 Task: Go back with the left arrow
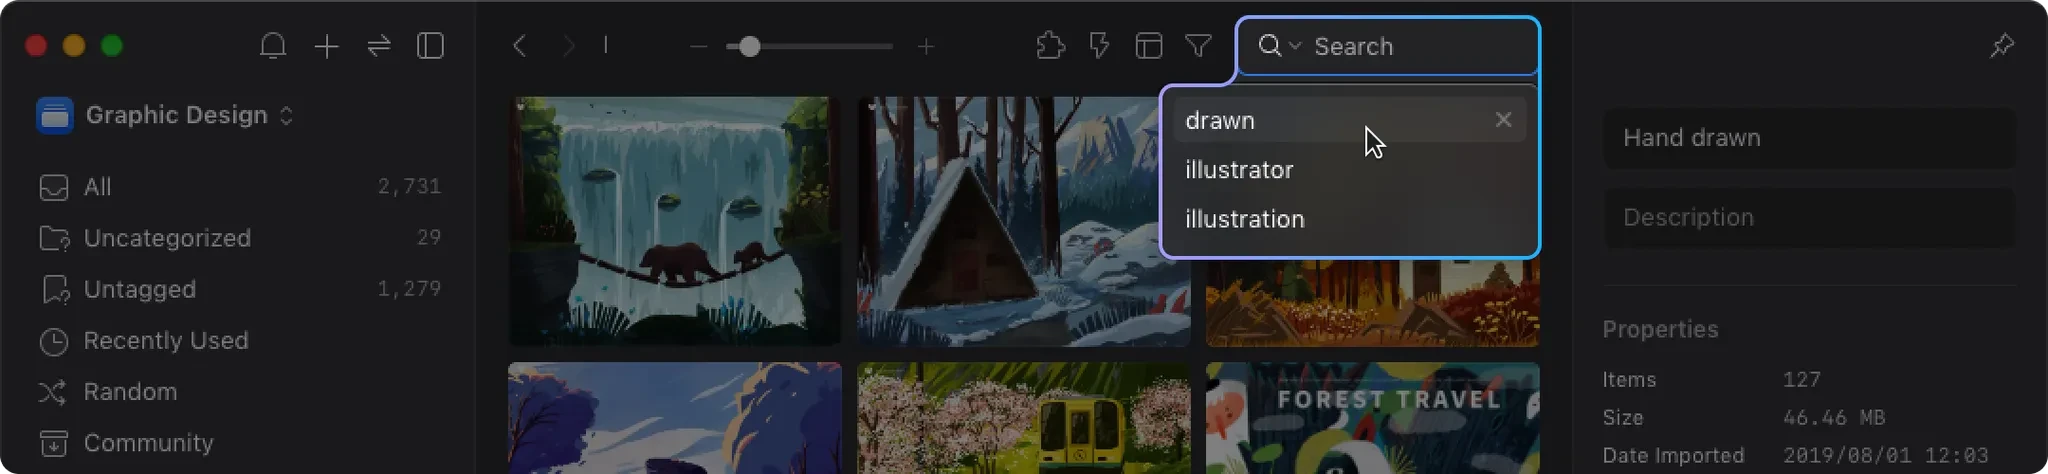(519, 46)
